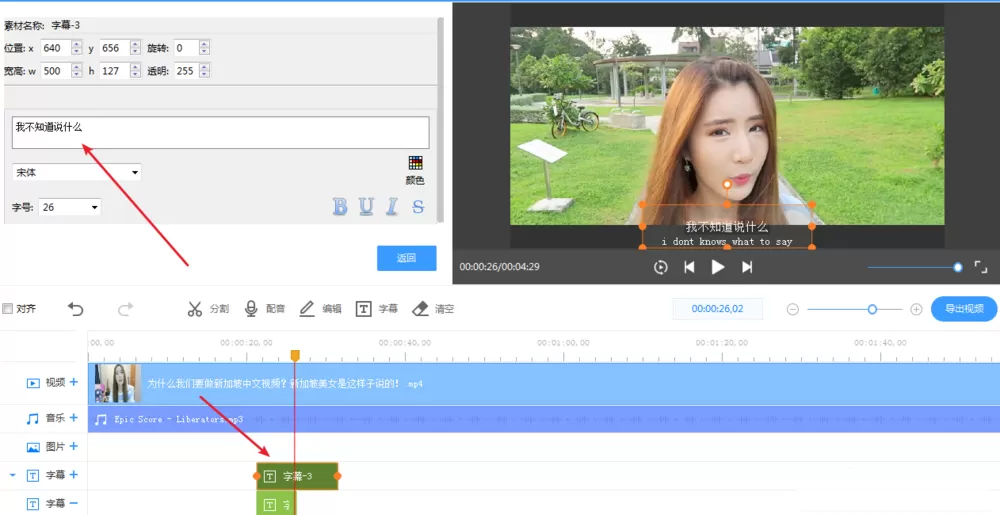Select the Epic Score Liberators mp3 clip
This screenshot has height=515, width=1000.
(x=543, y=419)
